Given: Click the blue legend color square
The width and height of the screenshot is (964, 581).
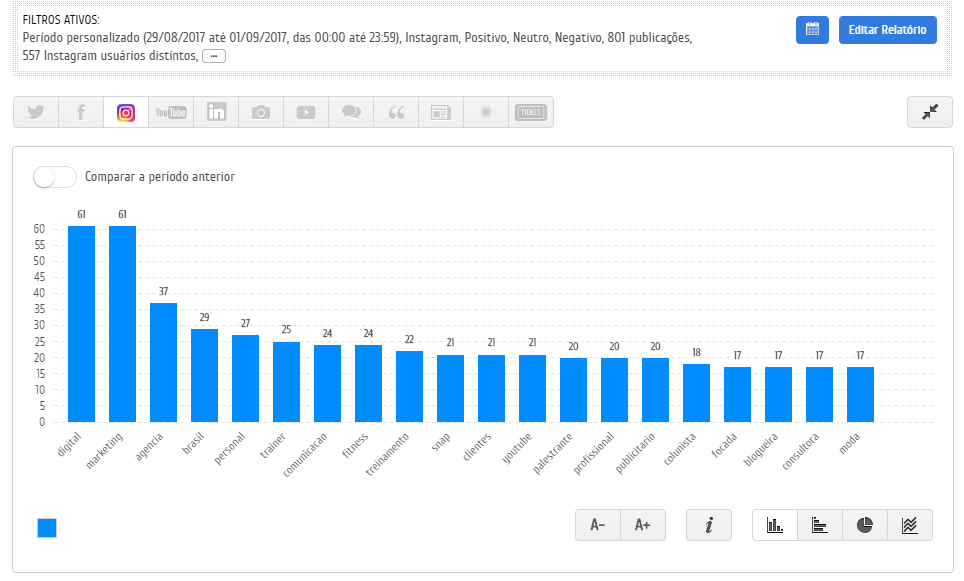Looking at the screenshot, I should 47,528.
